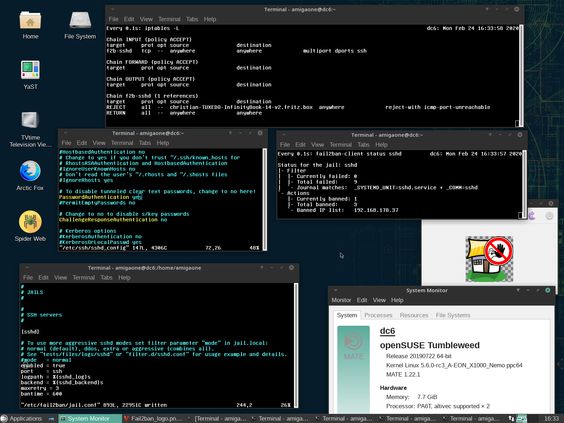Open the Monitor menu in System Monitor
Image resolution: width=564 pixels, height=423 pixels.
pos(341,300)
